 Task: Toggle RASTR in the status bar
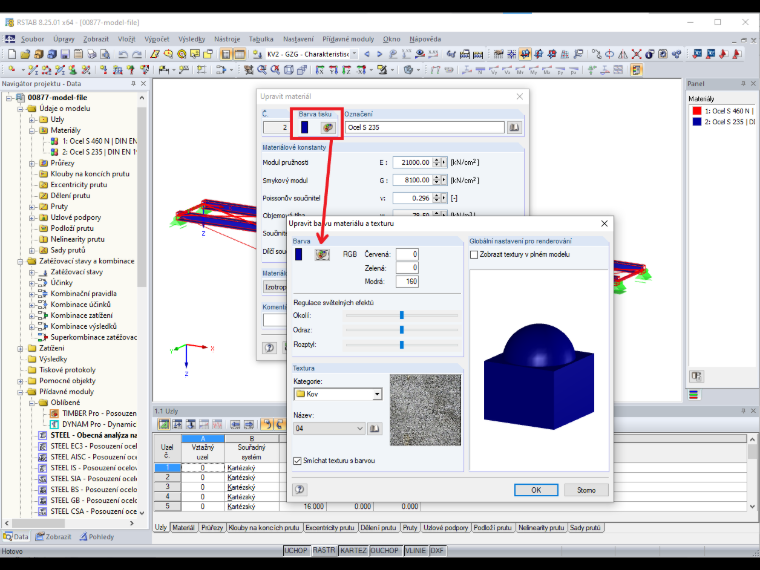[324, 551]
